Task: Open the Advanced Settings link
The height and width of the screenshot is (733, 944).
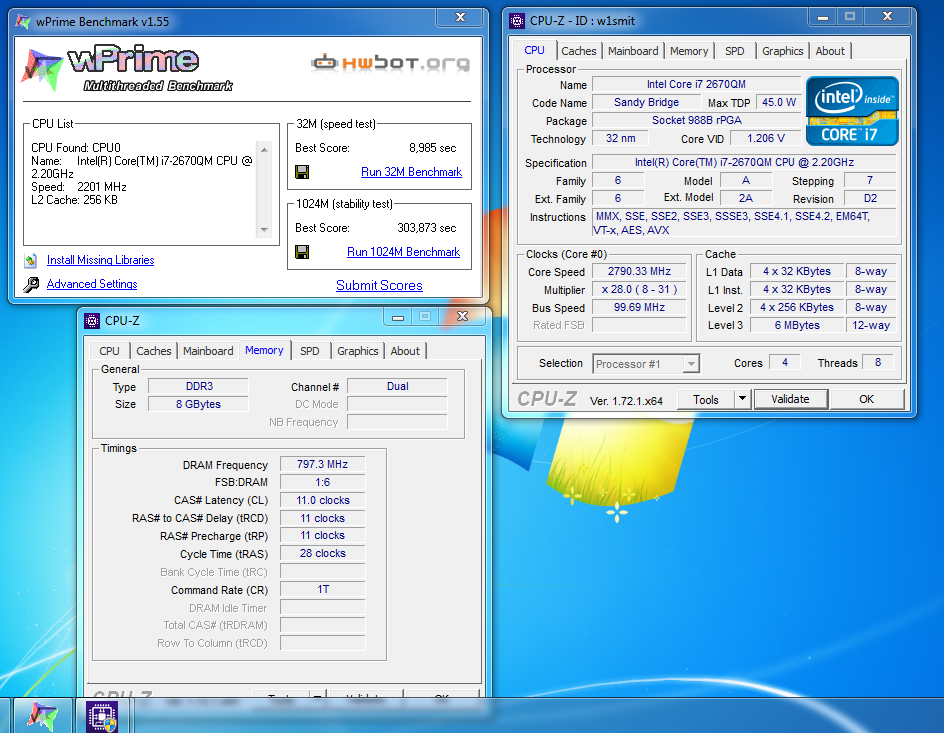Action: coord(92,284)
